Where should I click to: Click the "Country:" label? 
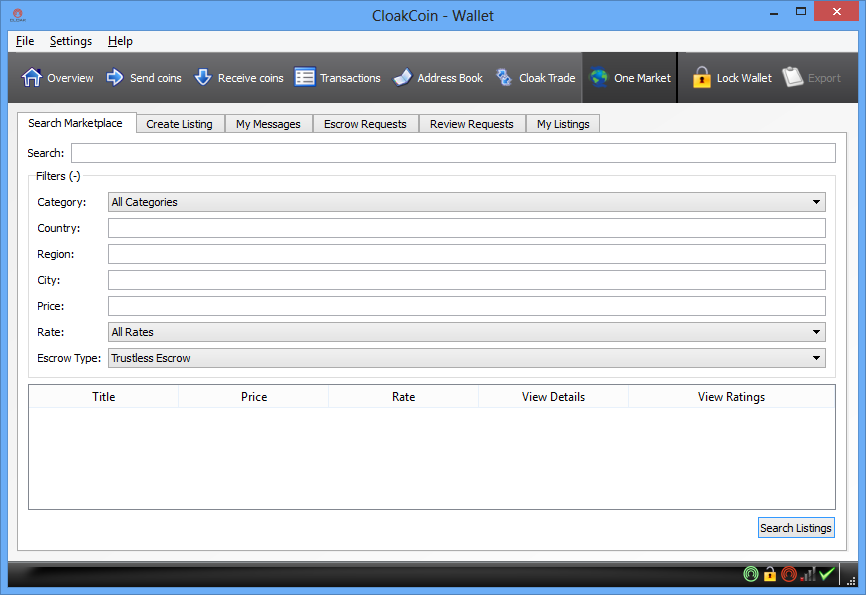tap(59, 228)
